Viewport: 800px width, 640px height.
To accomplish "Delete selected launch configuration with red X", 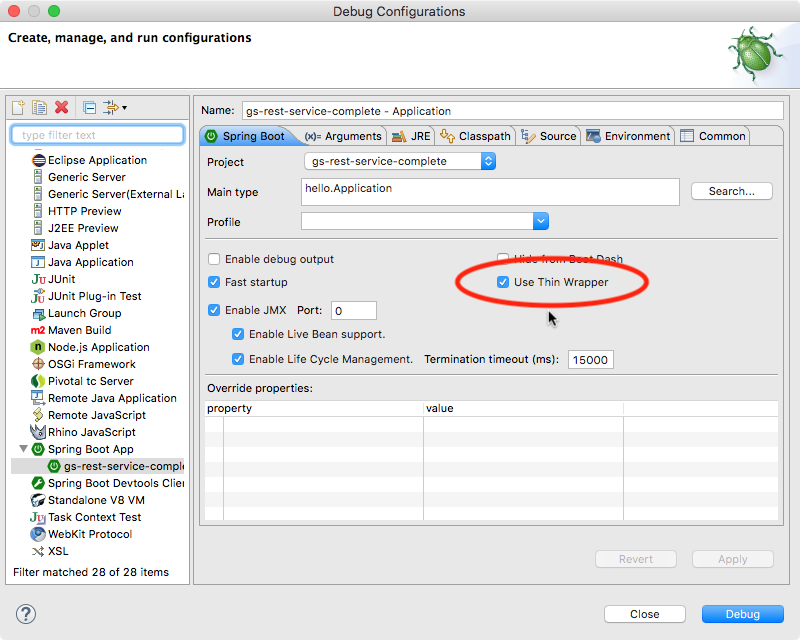I will 62,107.
